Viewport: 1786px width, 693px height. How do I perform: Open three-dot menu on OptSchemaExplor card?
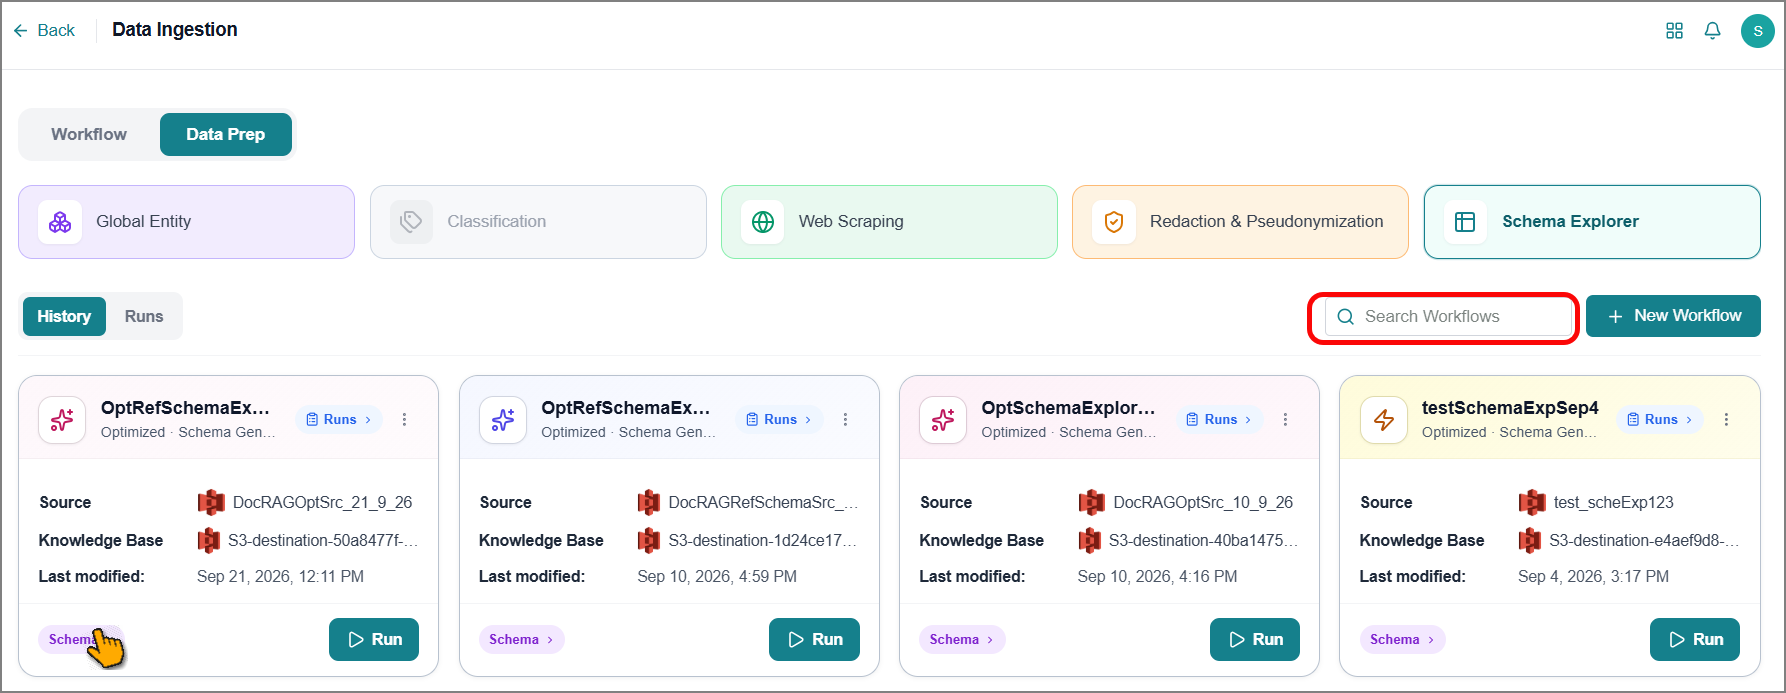point(1285,420)
